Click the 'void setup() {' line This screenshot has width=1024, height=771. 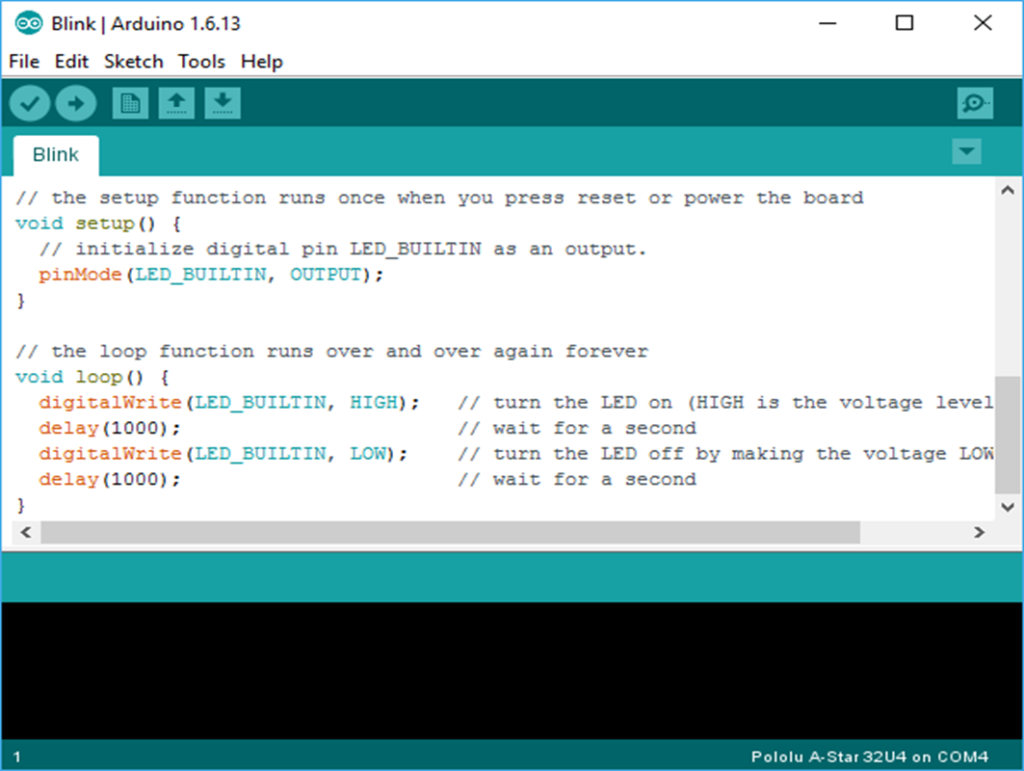click(x=98, y=223)
